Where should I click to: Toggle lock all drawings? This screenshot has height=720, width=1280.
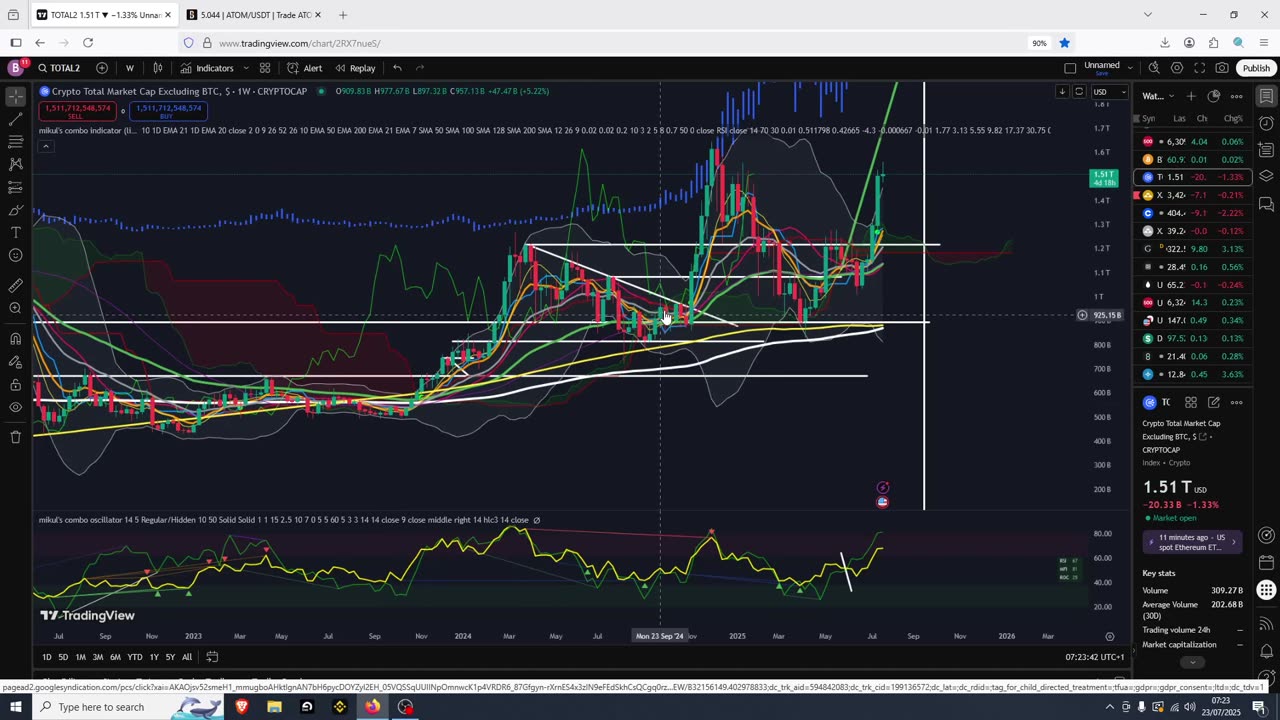click(15, 385)
